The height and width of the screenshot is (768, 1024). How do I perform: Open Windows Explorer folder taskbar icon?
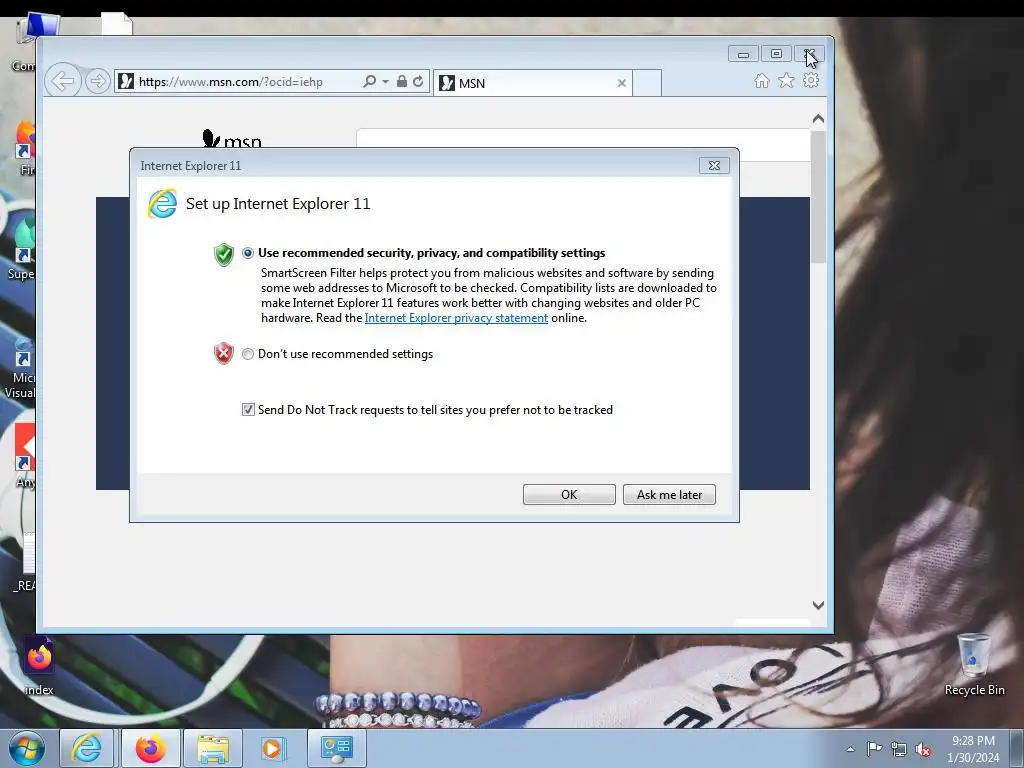(213, 748)
